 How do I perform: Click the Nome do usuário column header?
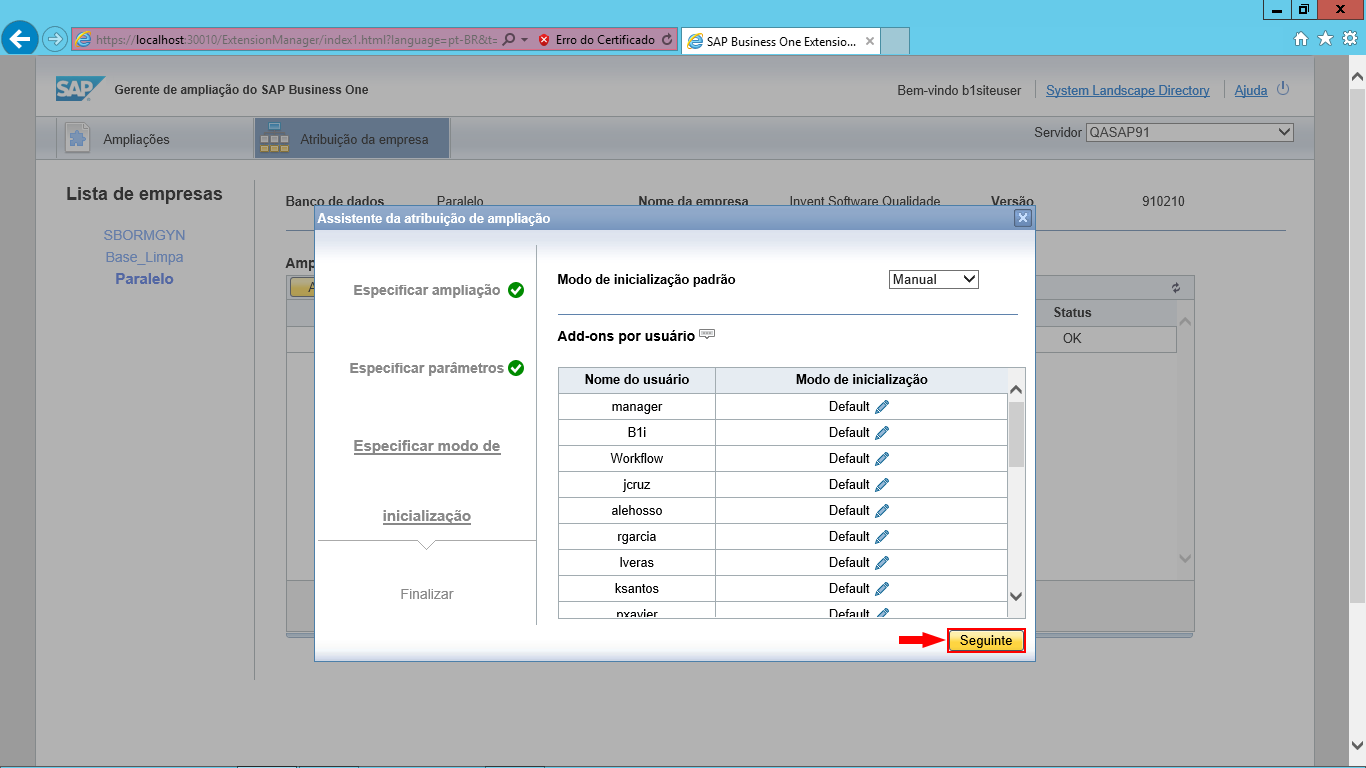(637, 380)
